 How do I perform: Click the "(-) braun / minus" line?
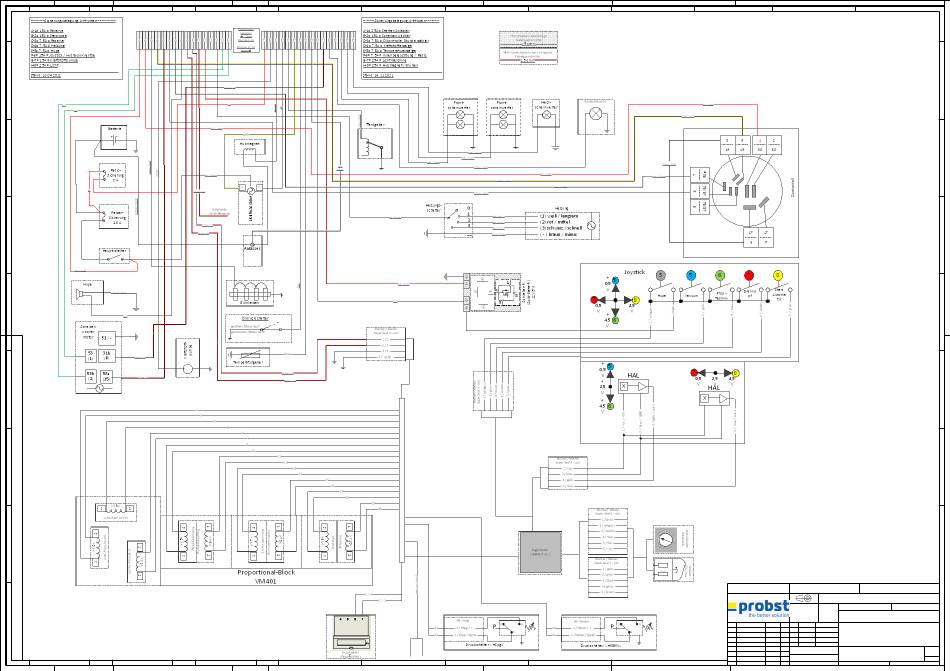coord(559,234)
